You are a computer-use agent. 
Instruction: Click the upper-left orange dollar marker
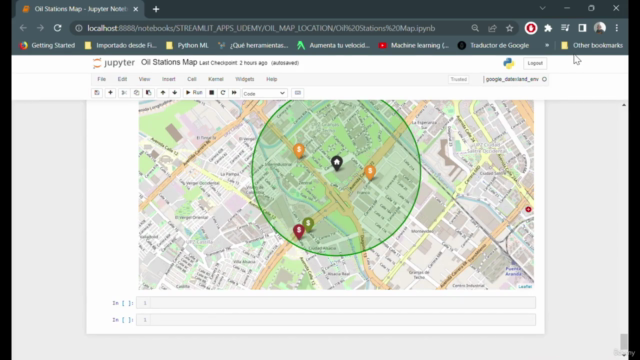[299, 151]
